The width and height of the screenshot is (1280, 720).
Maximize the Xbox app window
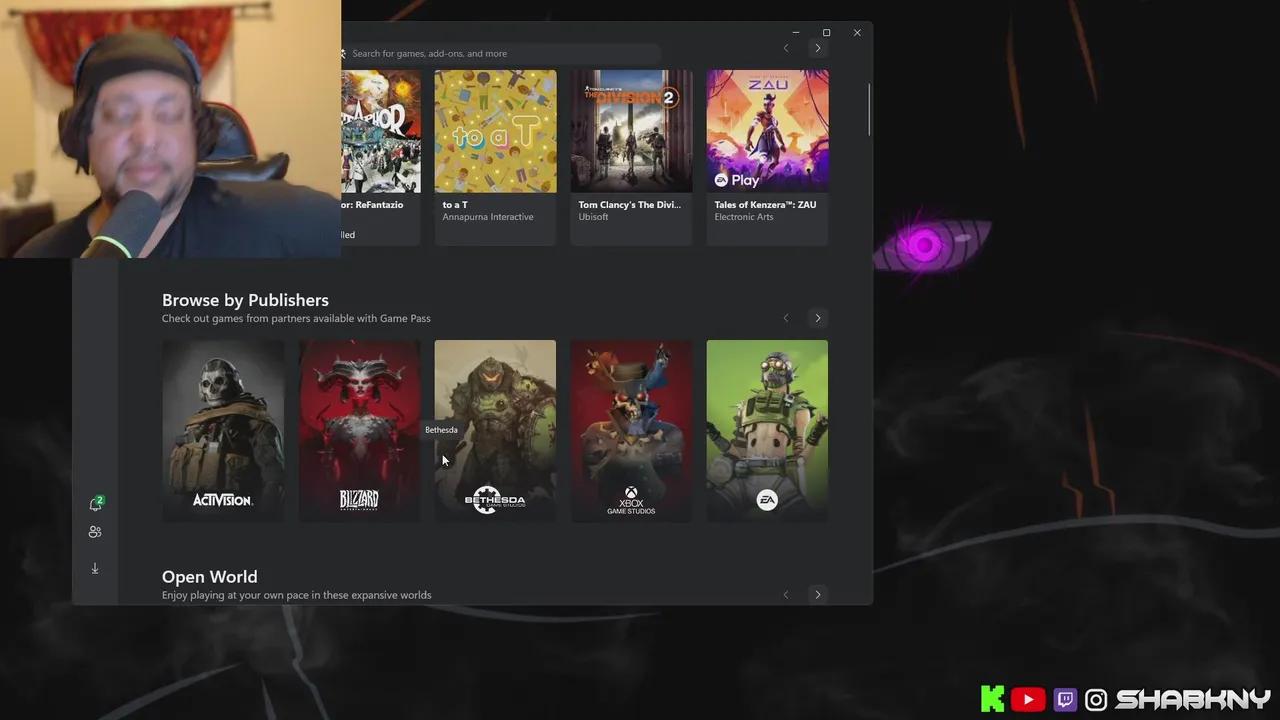tap(826, 33)
